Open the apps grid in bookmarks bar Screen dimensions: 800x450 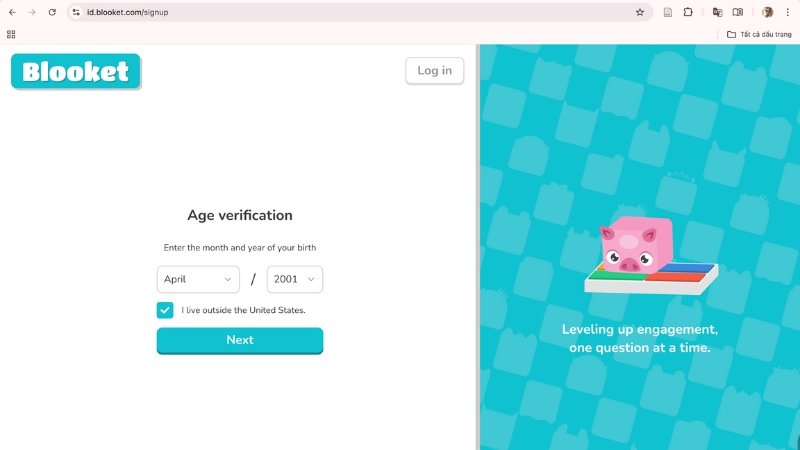[x=11, y=34]
